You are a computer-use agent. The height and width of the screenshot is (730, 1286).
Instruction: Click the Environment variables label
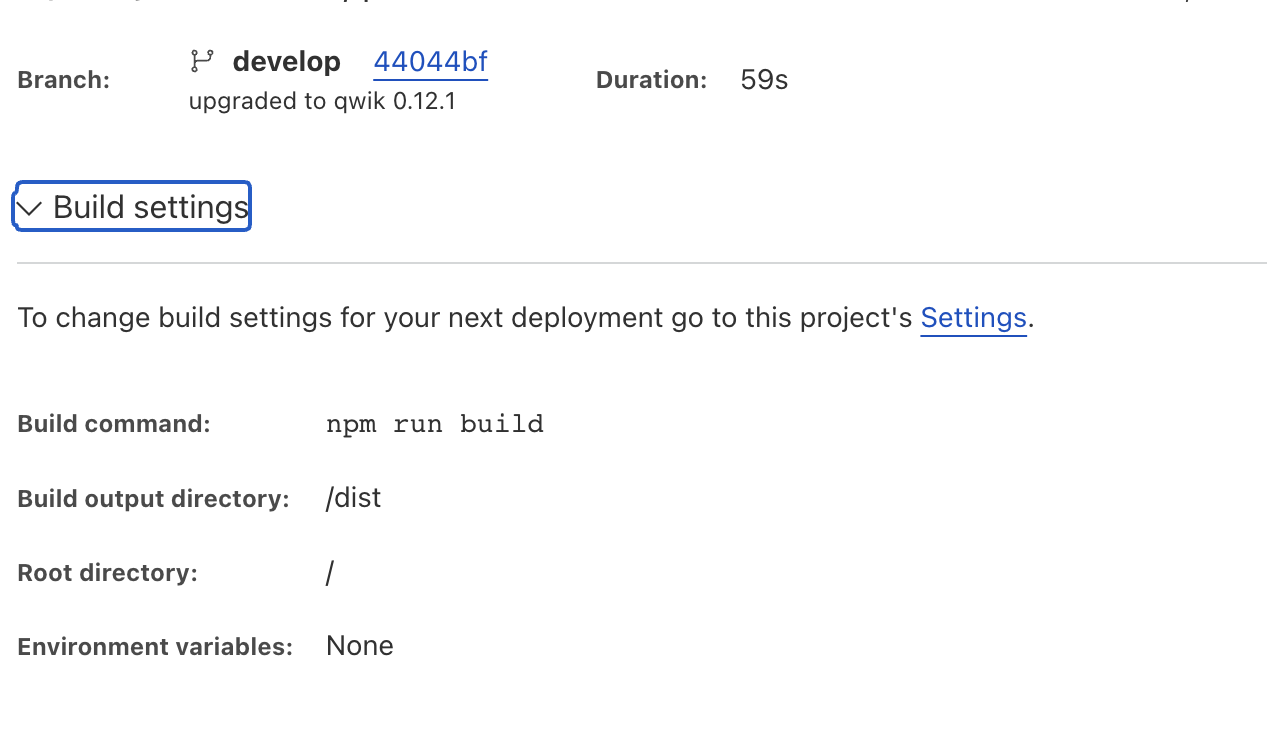(155, 647)
